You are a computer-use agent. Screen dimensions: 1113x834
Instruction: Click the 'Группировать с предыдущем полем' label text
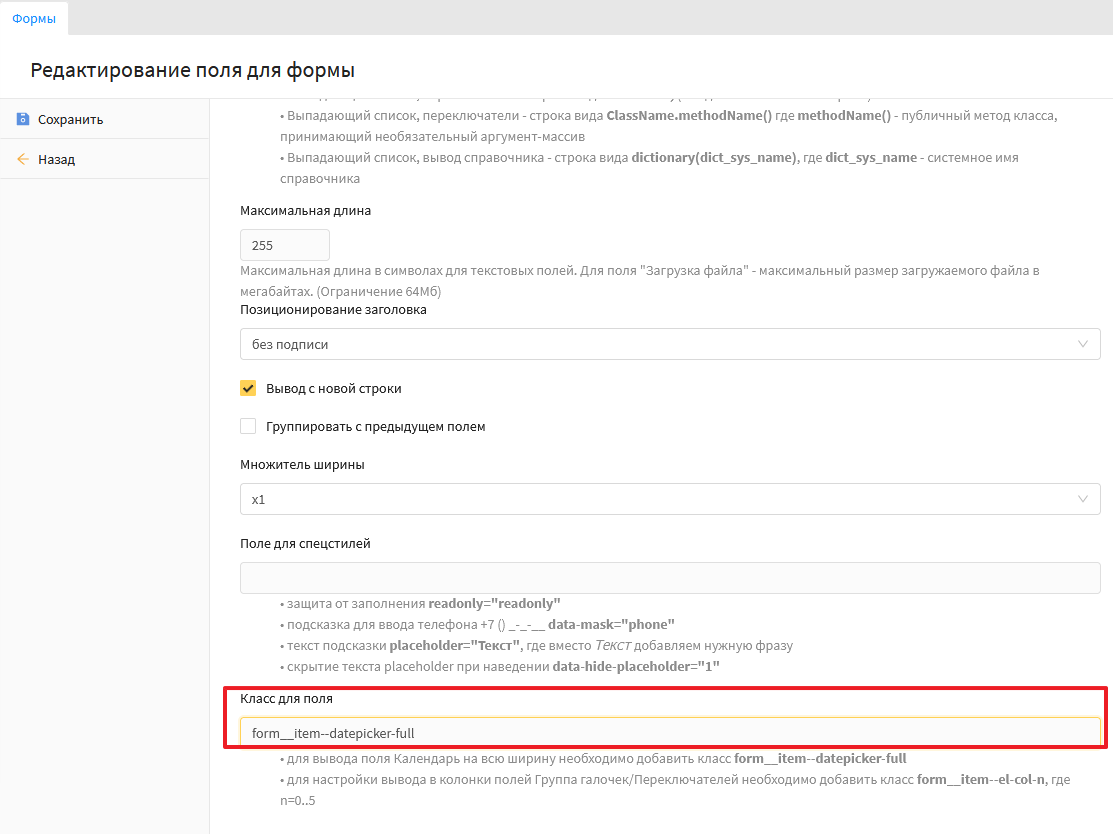[376, 426]
